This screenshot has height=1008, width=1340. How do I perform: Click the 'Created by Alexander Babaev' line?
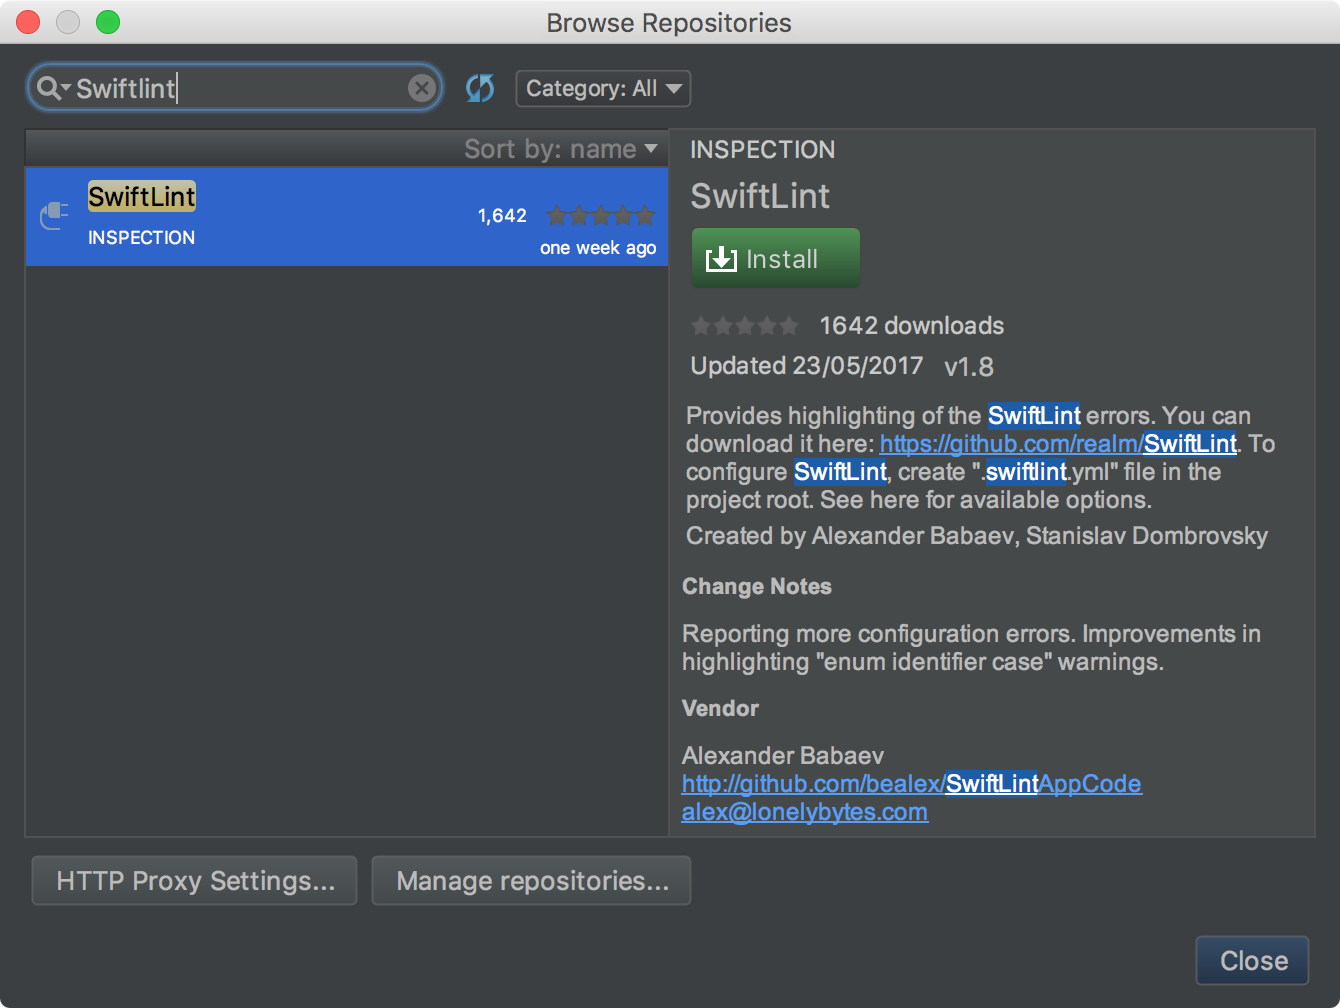977,536
